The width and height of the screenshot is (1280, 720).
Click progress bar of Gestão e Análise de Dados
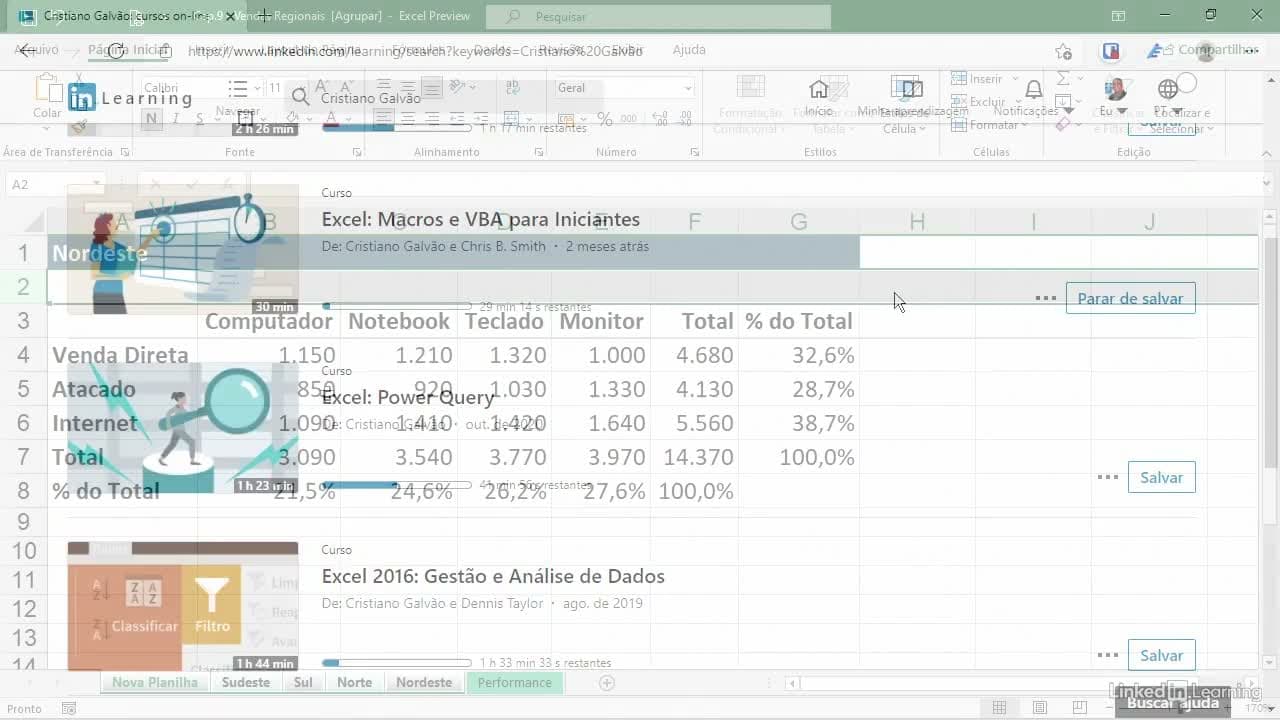397,662
